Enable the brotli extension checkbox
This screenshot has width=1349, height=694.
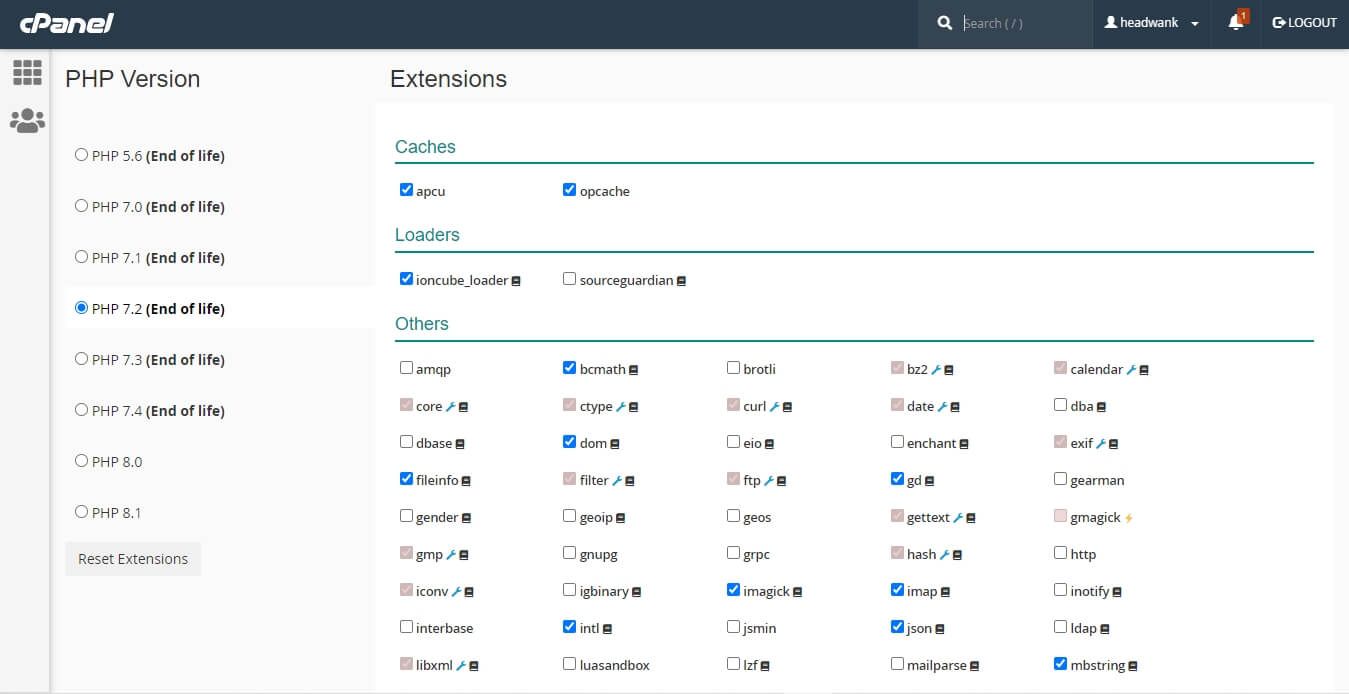click(x=734, y=368)
